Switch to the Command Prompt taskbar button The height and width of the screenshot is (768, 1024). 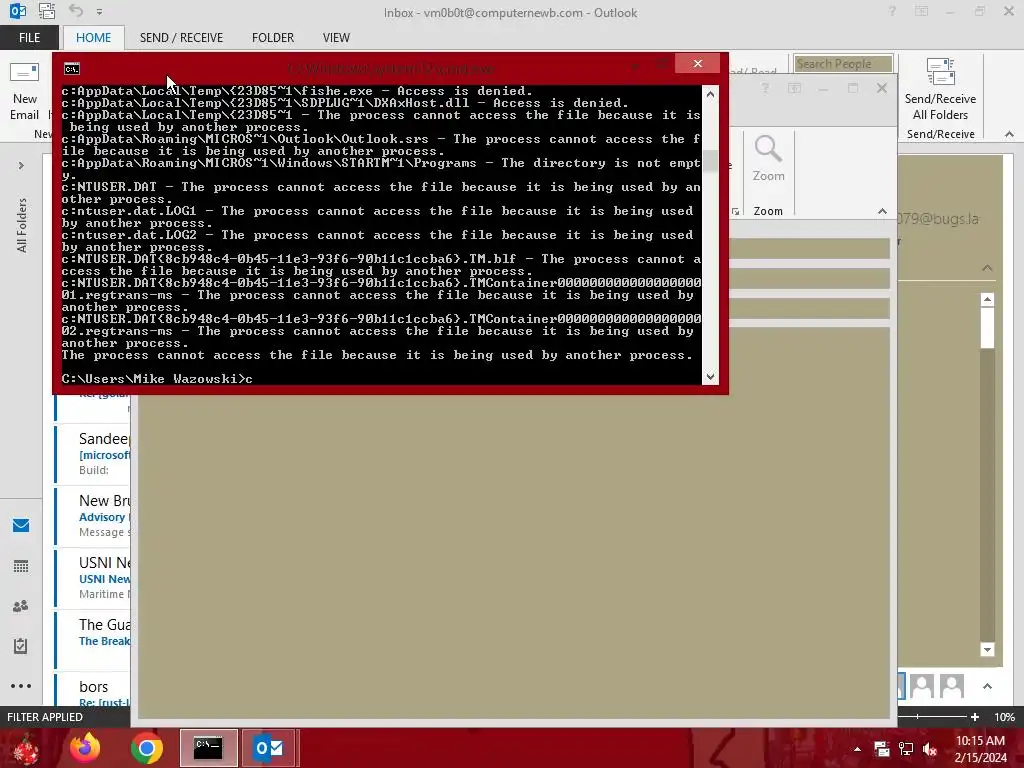coord(208,748)
